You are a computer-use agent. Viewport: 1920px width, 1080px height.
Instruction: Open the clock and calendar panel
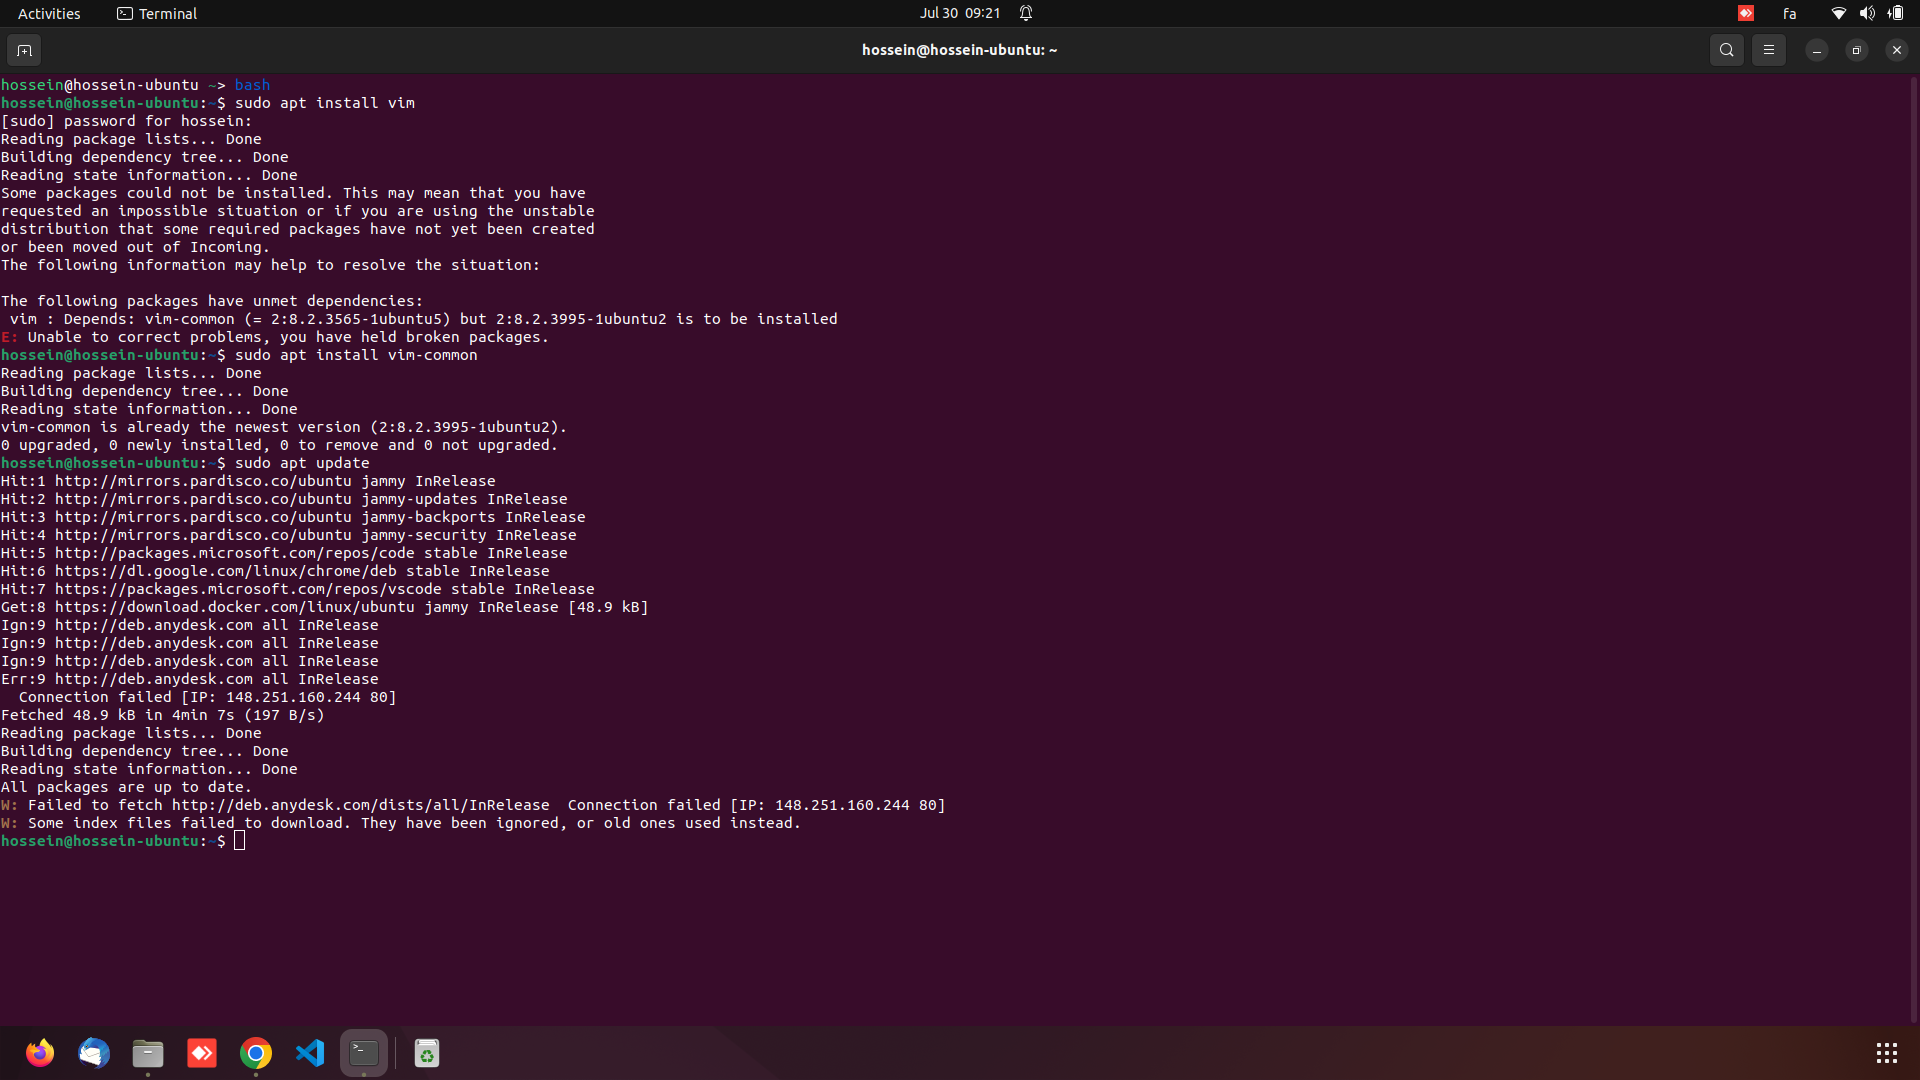coord(960,13)
